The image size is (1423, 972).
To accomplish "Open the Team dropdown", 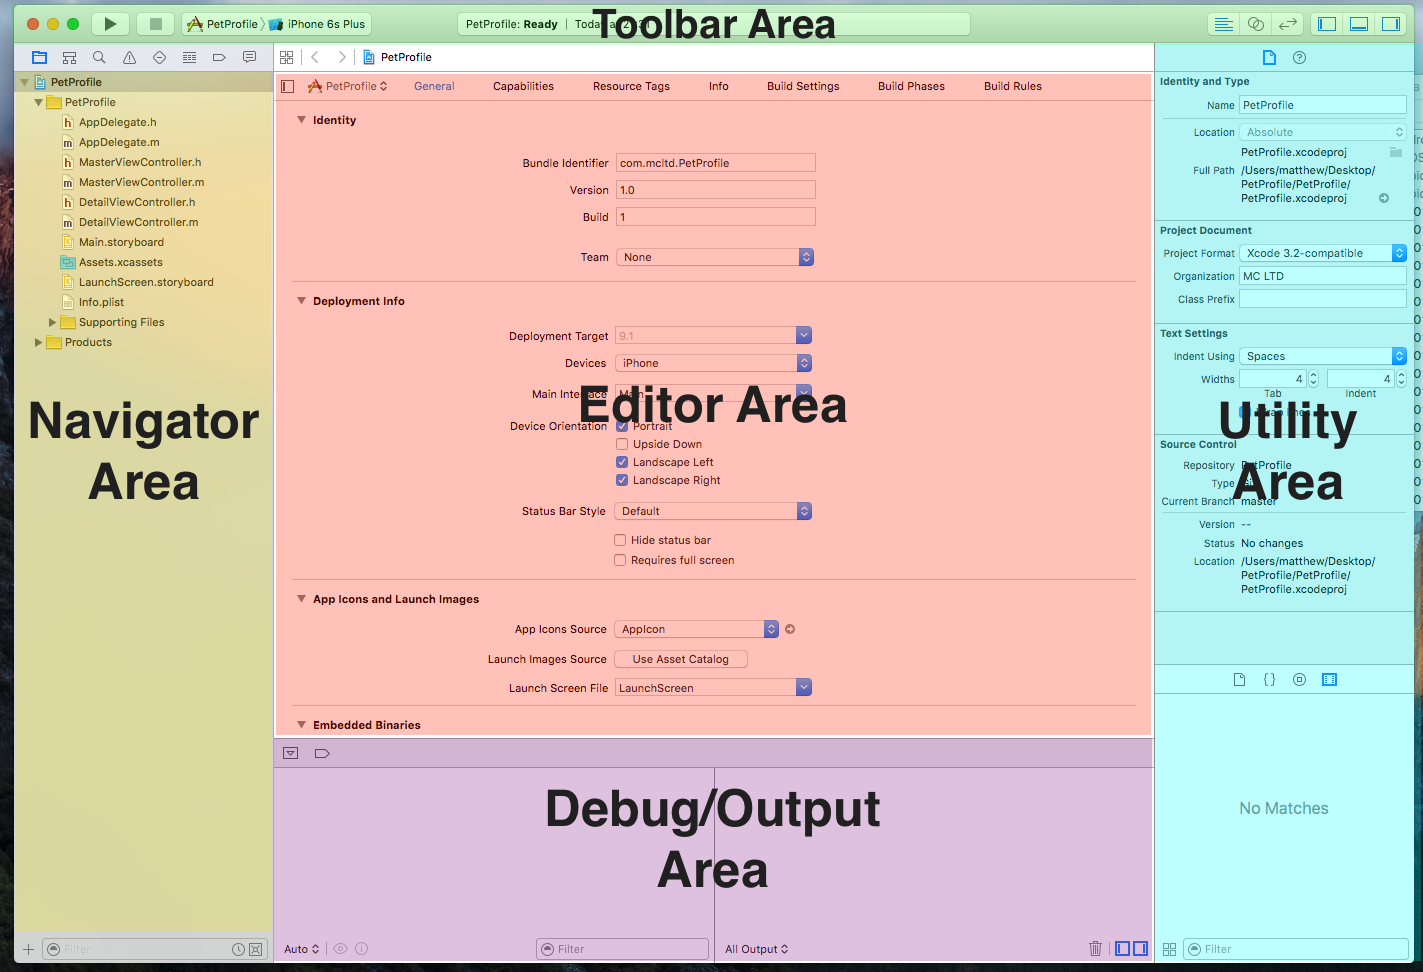I will [715, 257].
